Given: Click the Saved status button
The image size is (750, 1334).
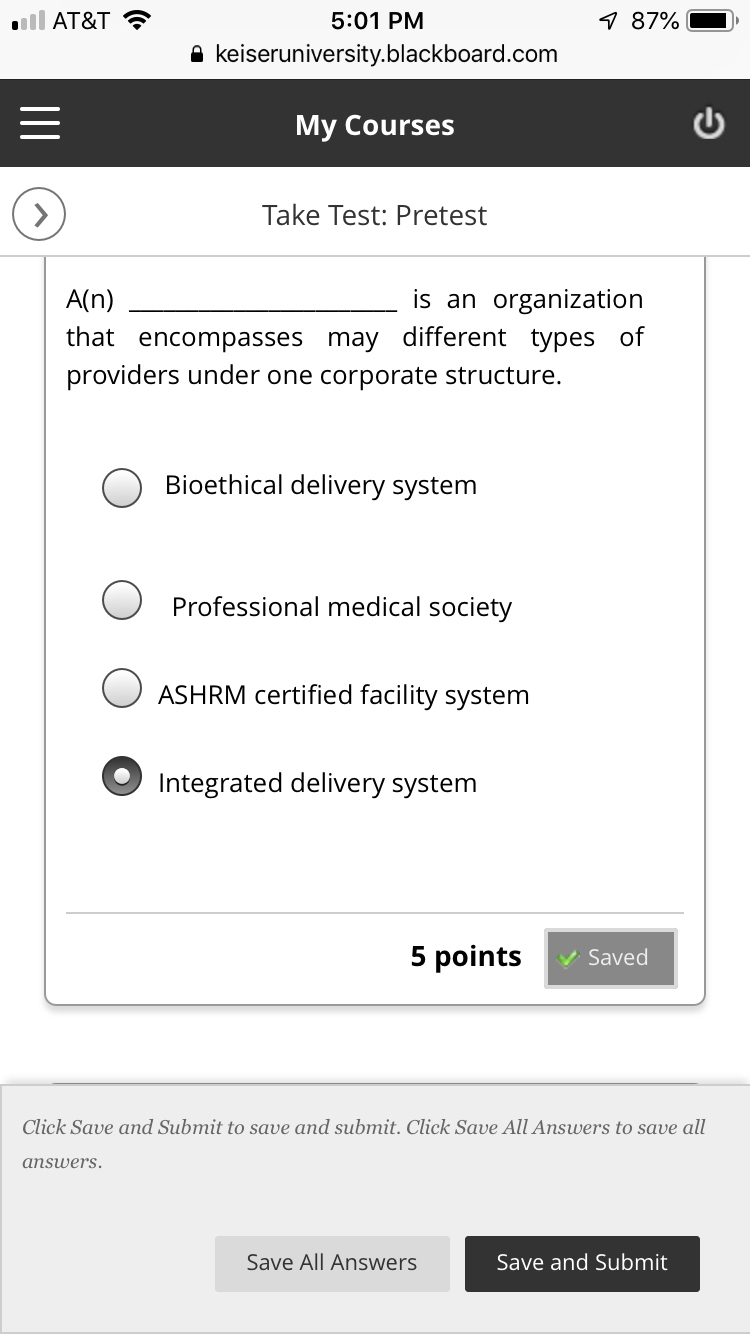Looking at the screenshot, I should tap(610, 958).
